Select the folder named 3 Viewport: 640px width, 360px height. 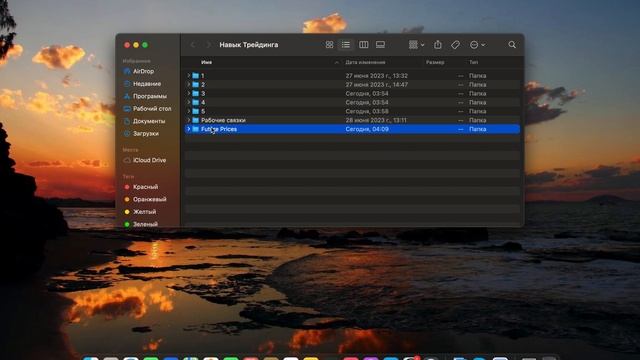tap(352, 93)
